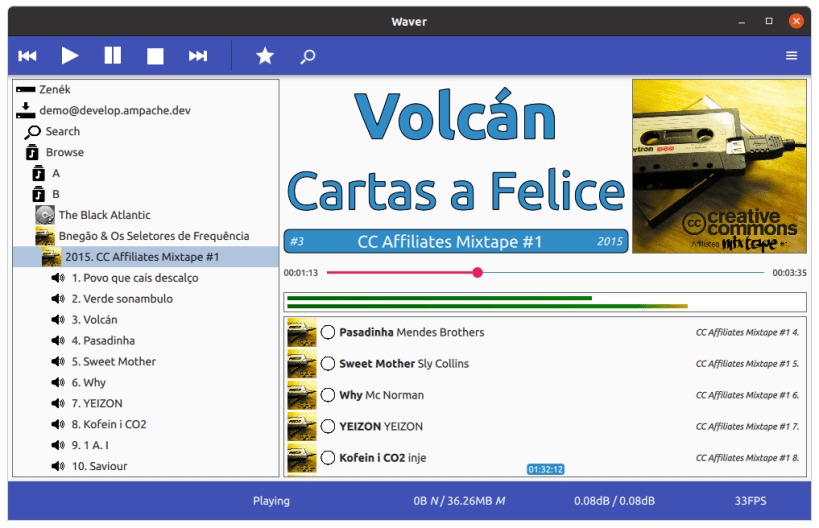Maximize the Waver window
This screenshot has width=819, height=528.
click(769, 21)
